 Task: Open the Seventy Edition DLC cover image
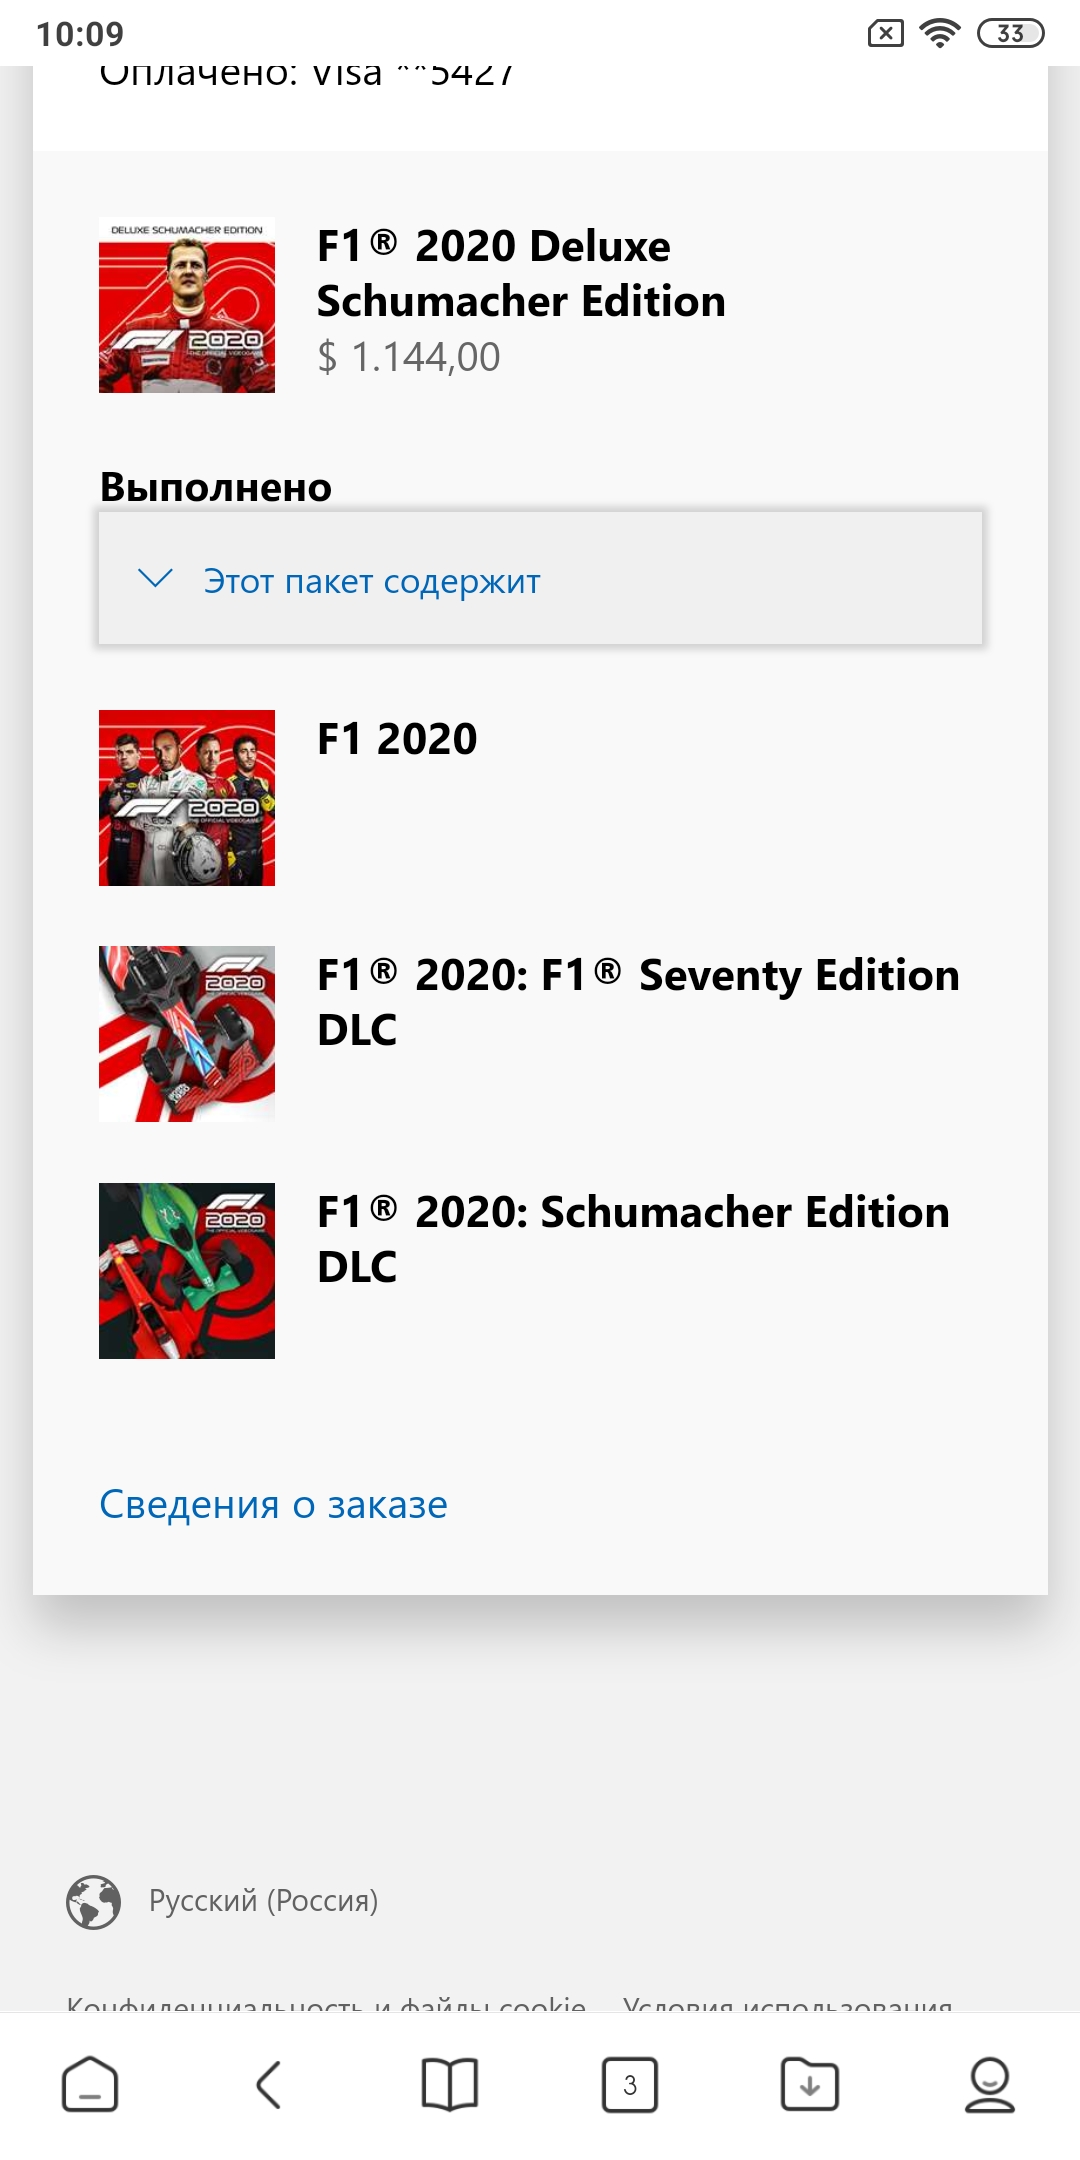tap(187, 1034)
